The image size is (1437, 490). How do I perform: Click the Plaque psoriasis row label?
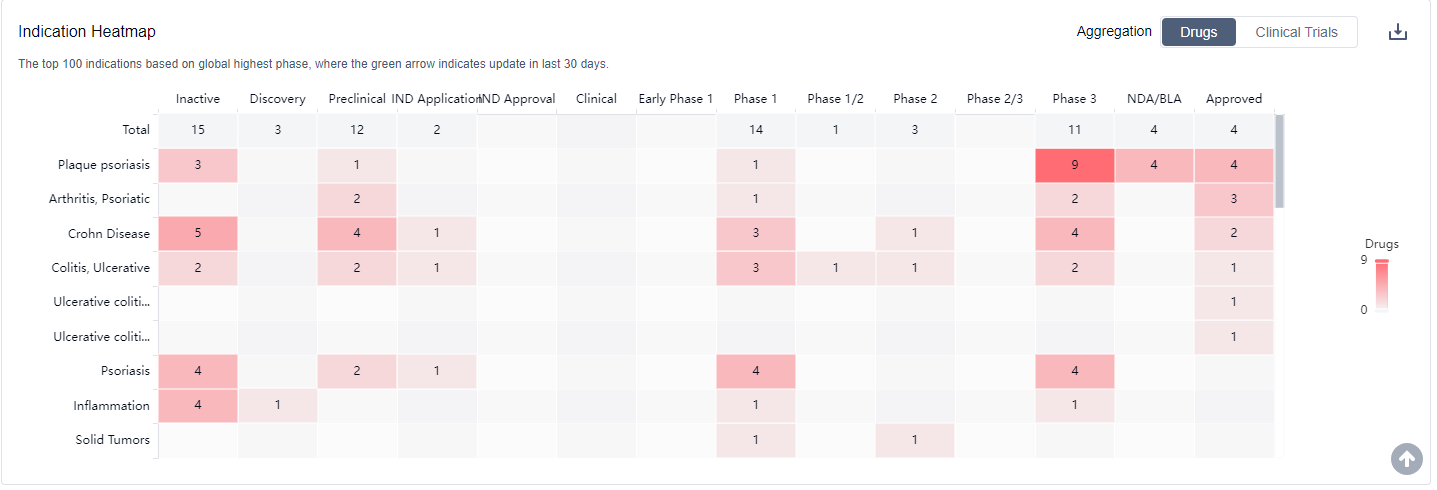[x=103, y=165]
